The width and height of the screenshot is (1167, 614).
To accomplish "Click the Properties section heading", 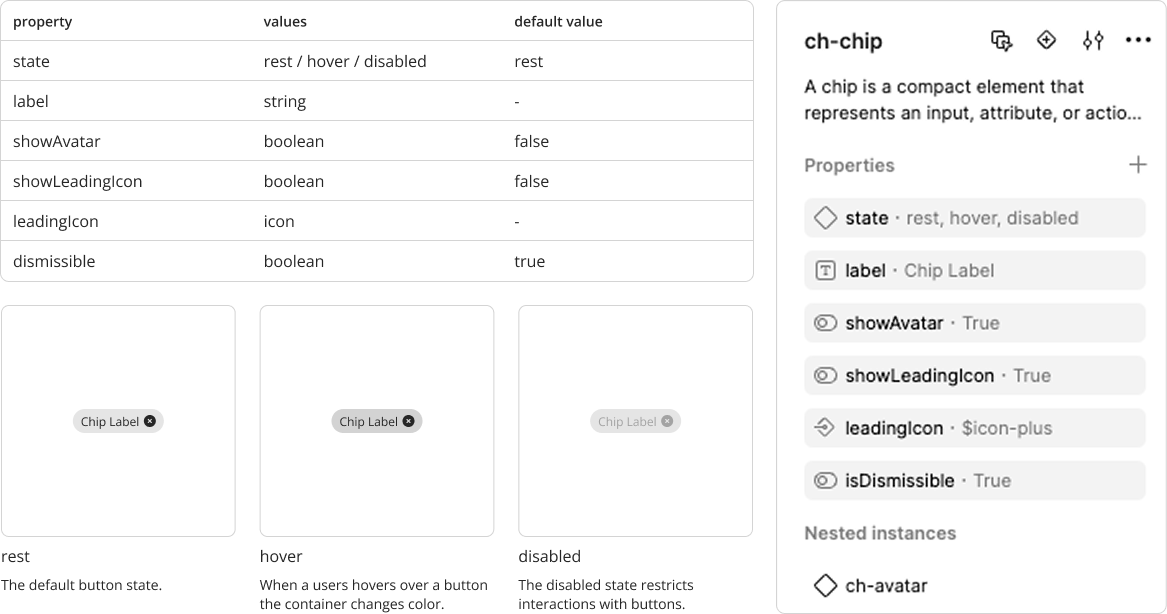I will [849, 166].
